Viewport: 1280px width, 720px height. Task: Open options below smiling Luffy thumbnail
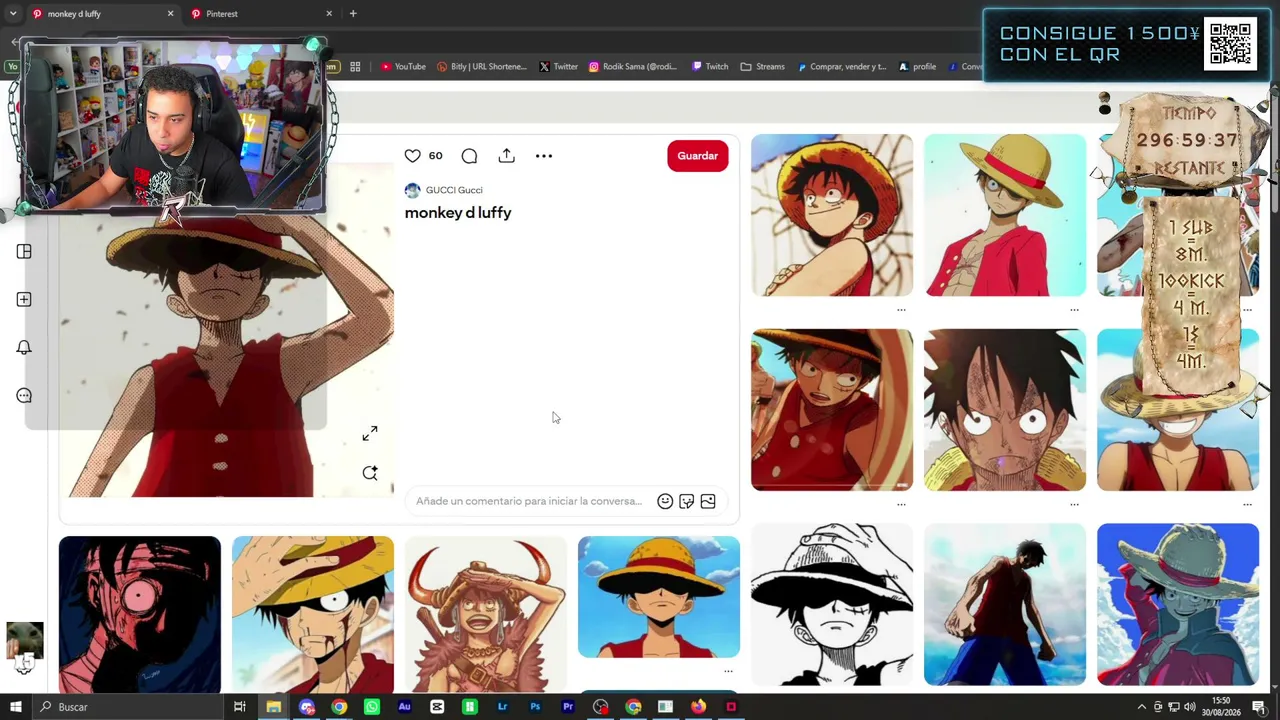tap(1247, 505)
